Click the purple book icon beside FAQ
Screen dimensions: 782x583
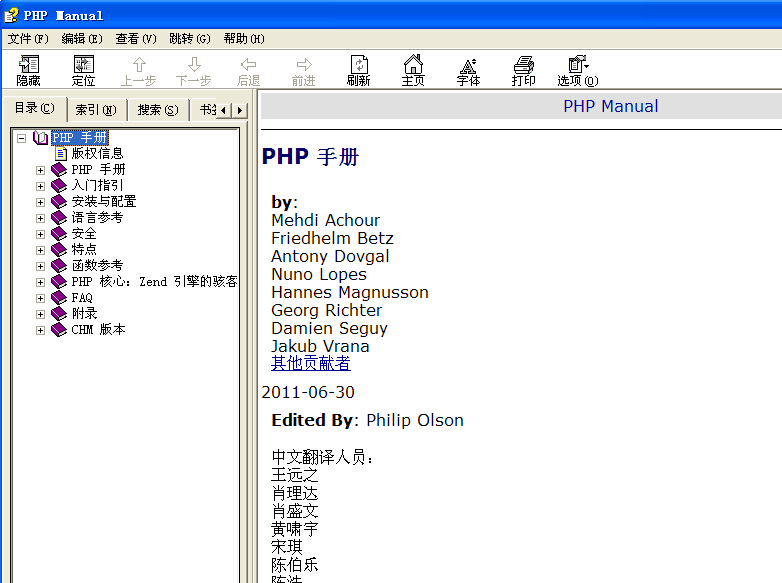(59, 298)
